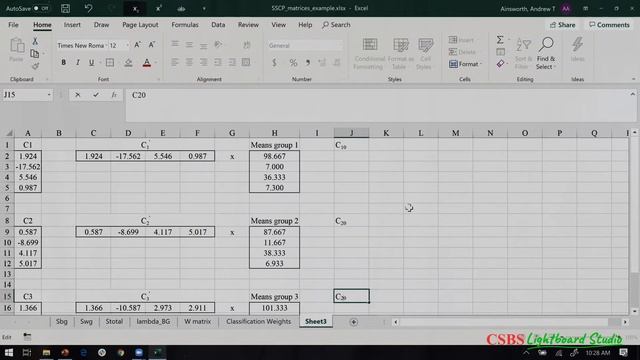640x360 pixels.
Task: Open the Windows notification center
Action: [623, 353]
